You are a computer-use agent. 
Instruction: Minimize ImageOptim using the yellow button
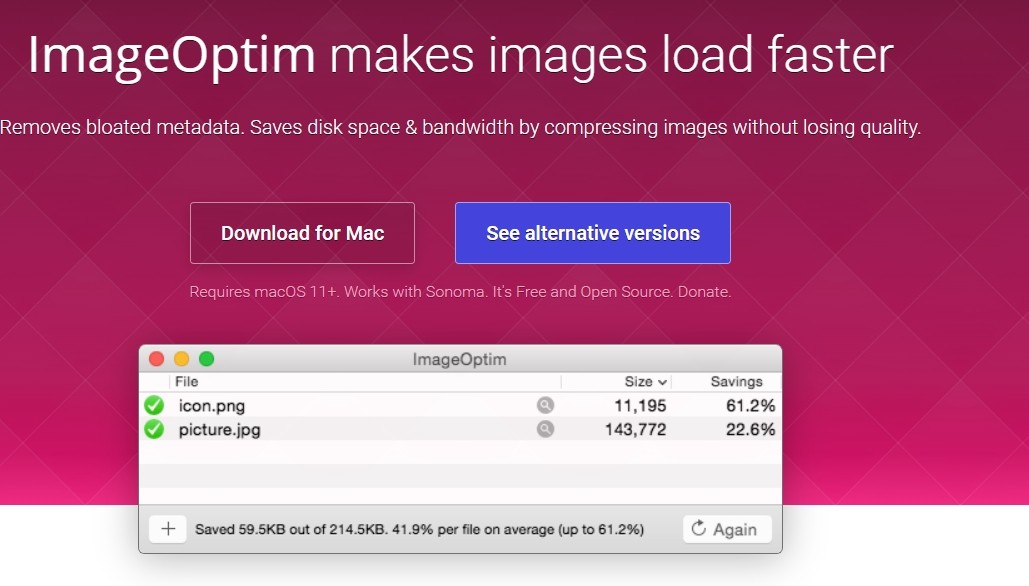pyautogui.click(x=181, y=359)
